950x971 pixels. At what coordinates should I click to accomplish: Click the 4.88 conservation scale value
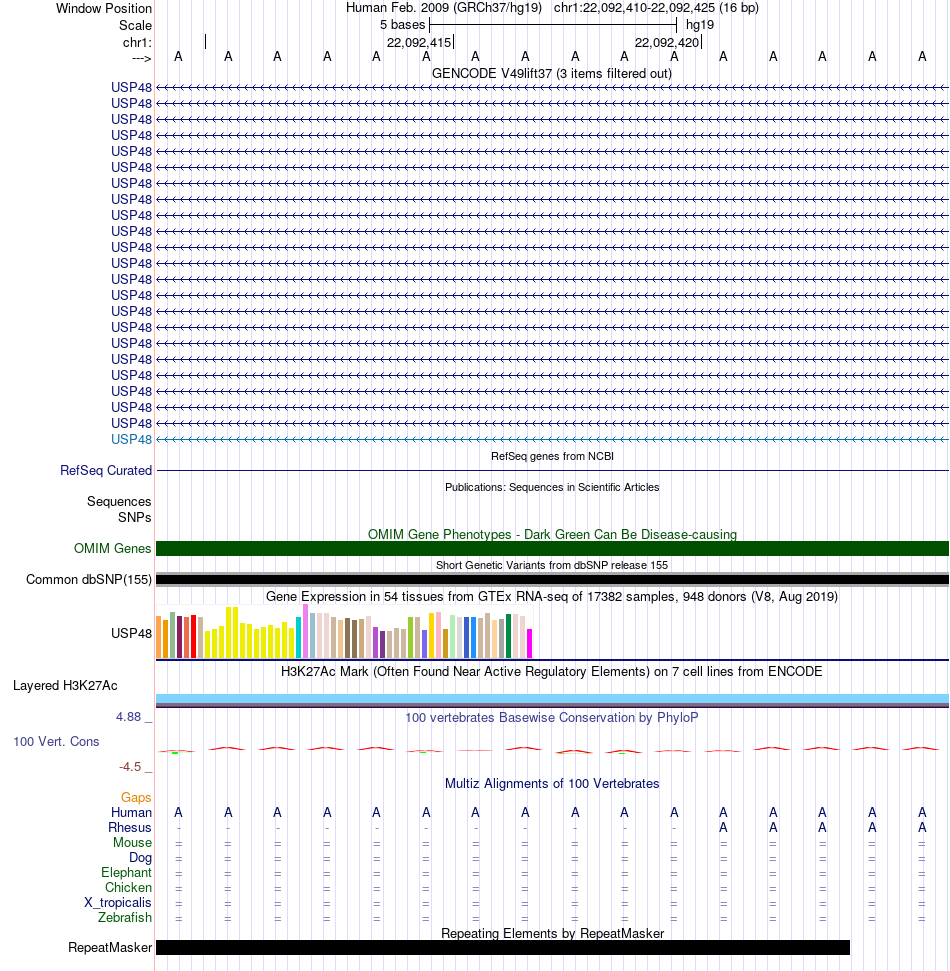(x=128, y=717)
